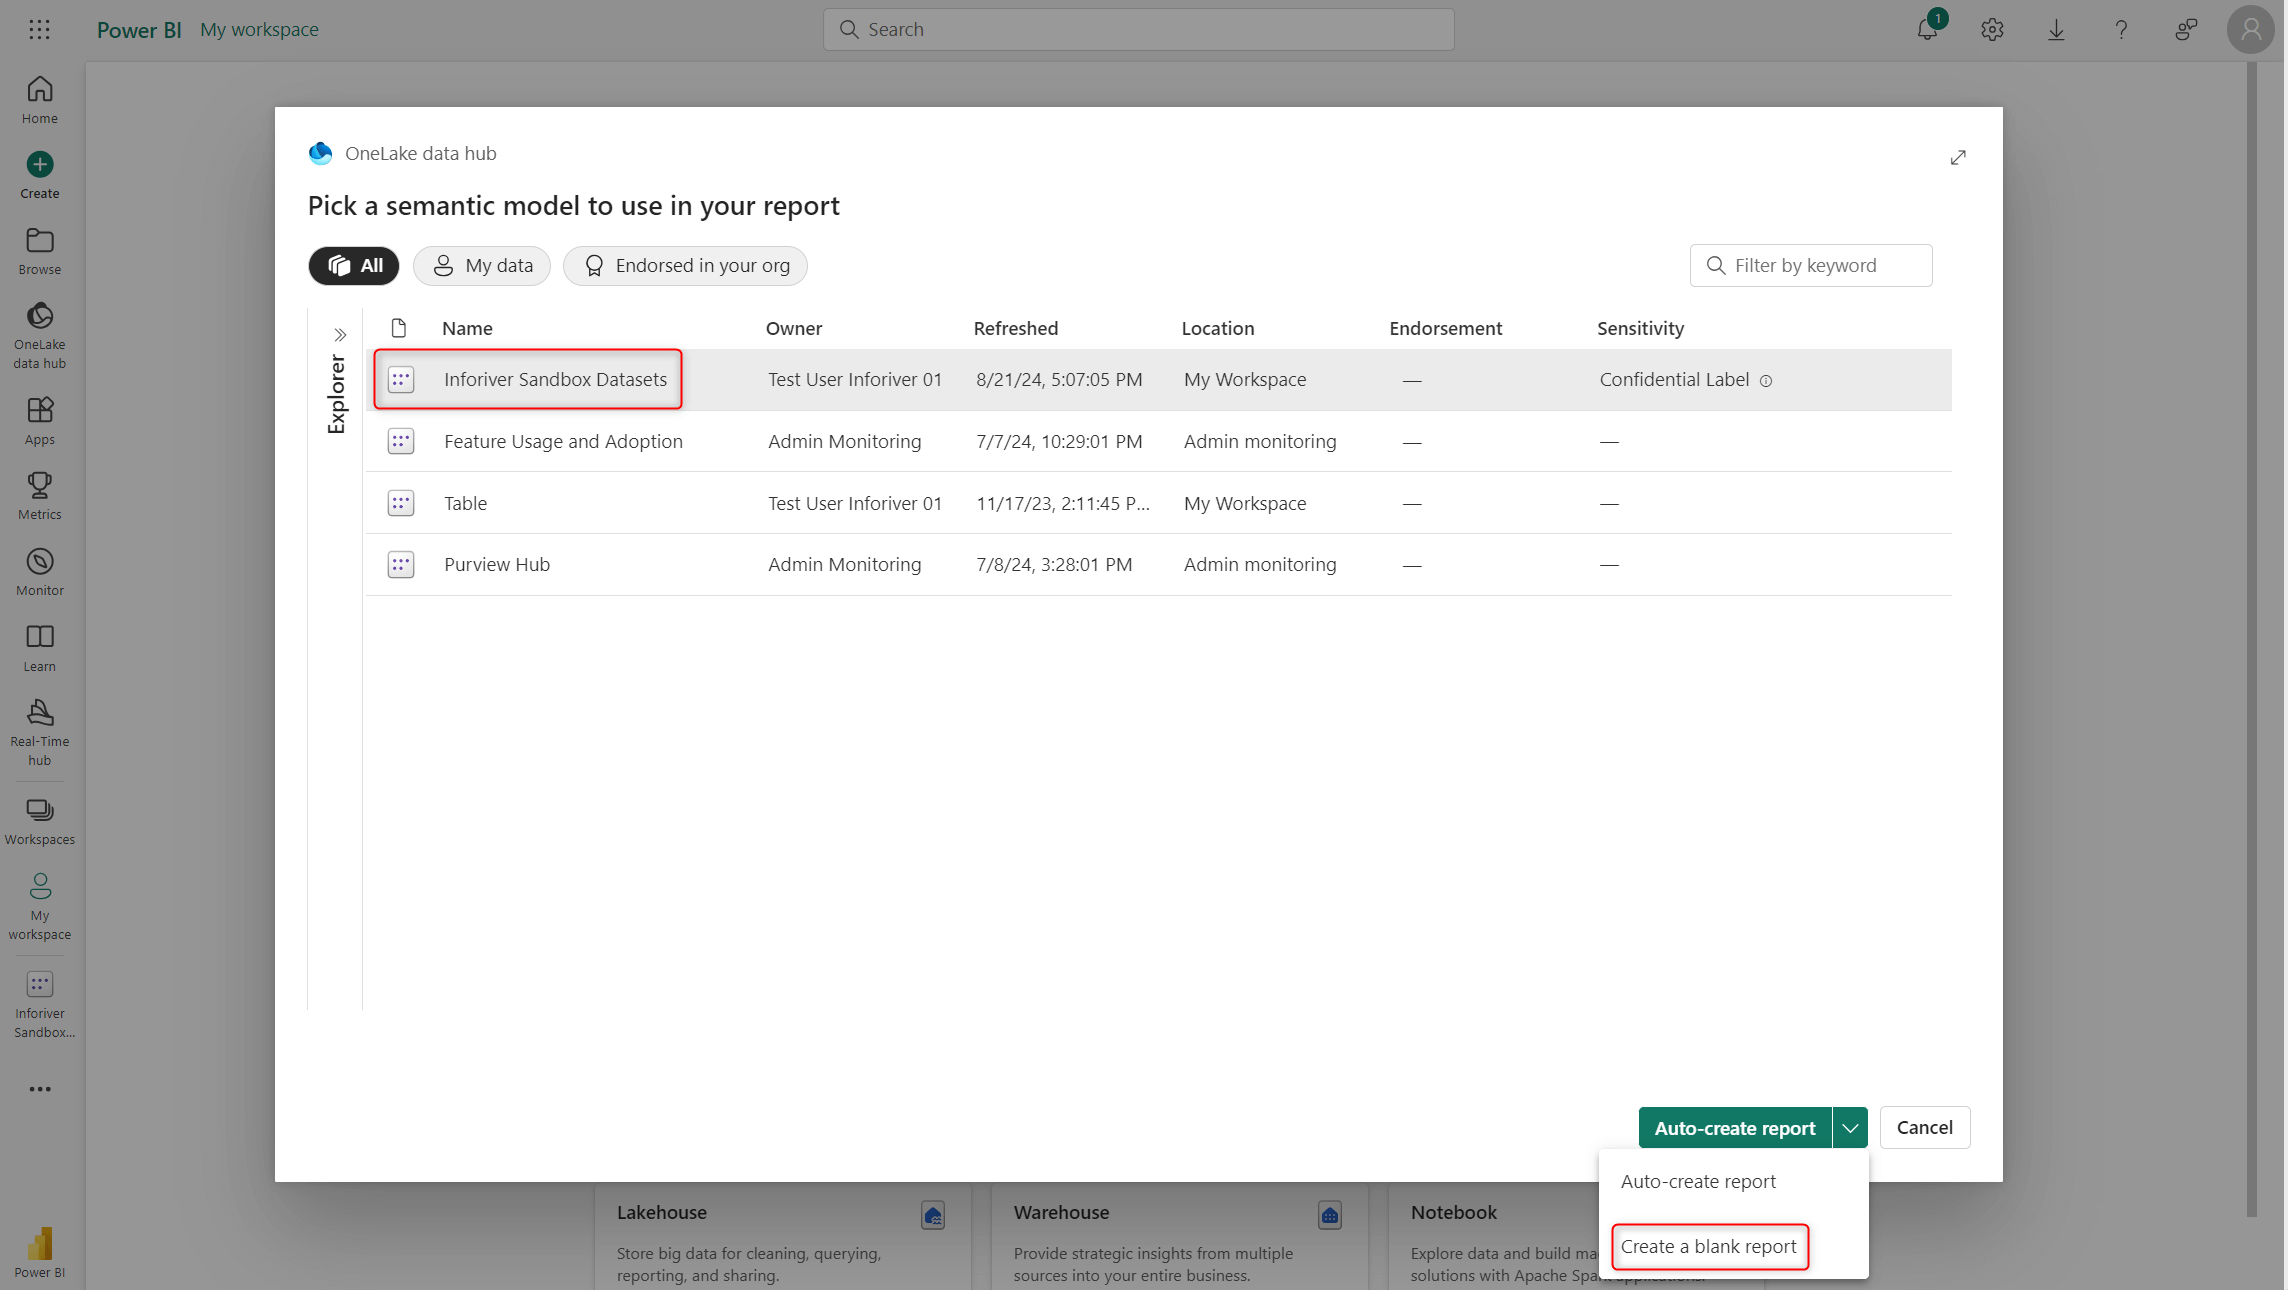The height and width of the screenshot is (1290, 2288).
Task: Open Inforiver Sandbox sidebar item
Action: click(x=40, y=1005)
